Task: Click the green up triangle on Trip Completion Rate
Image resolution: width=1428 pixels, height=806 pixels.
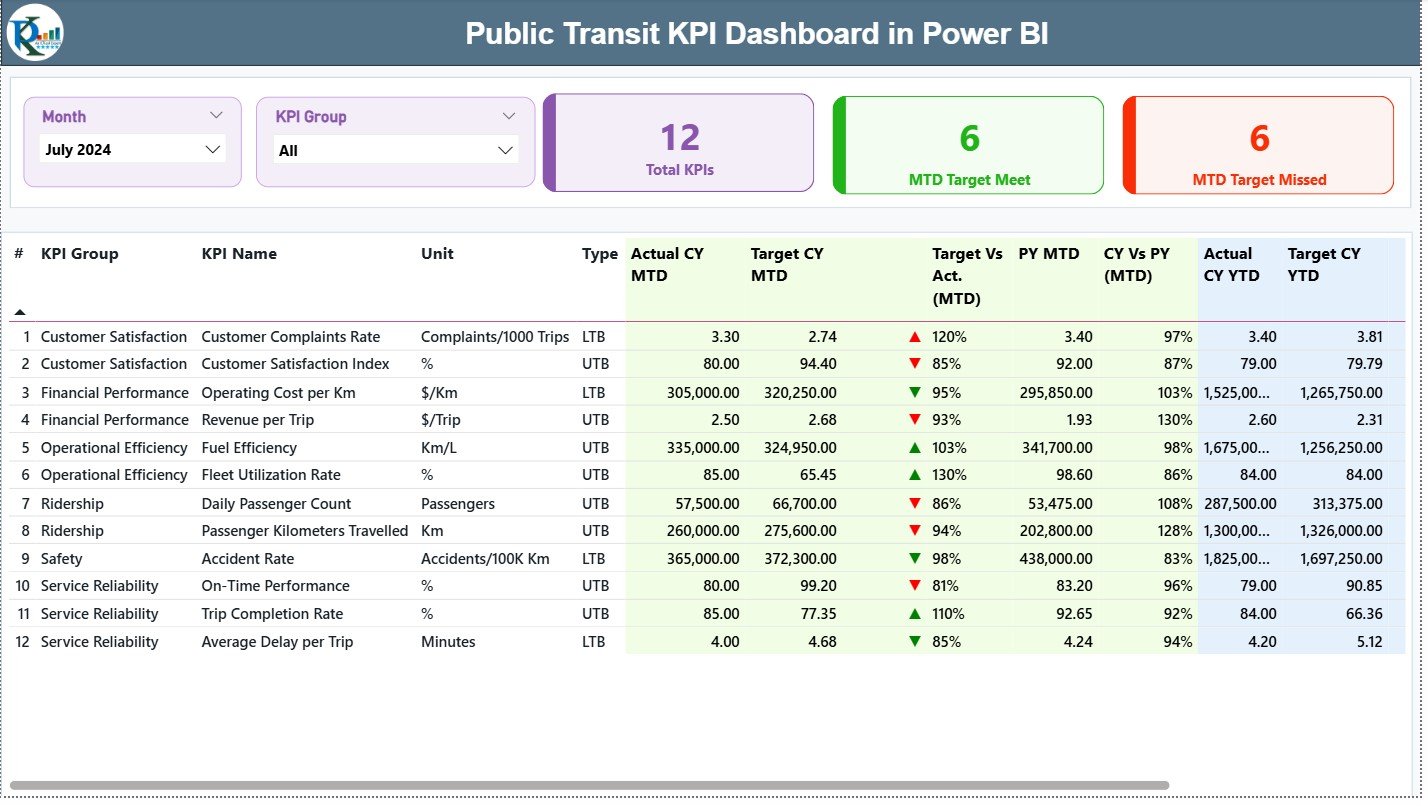Action: click(914, 614)
